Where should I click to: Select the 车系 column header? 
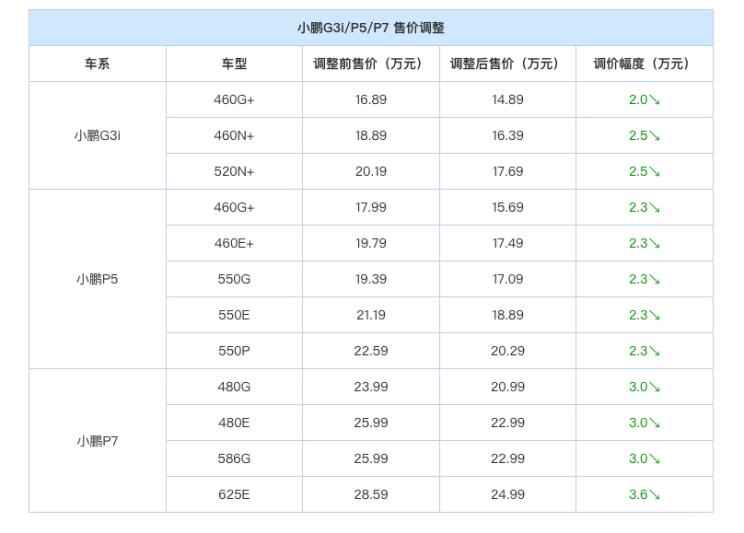pos(97,64)
